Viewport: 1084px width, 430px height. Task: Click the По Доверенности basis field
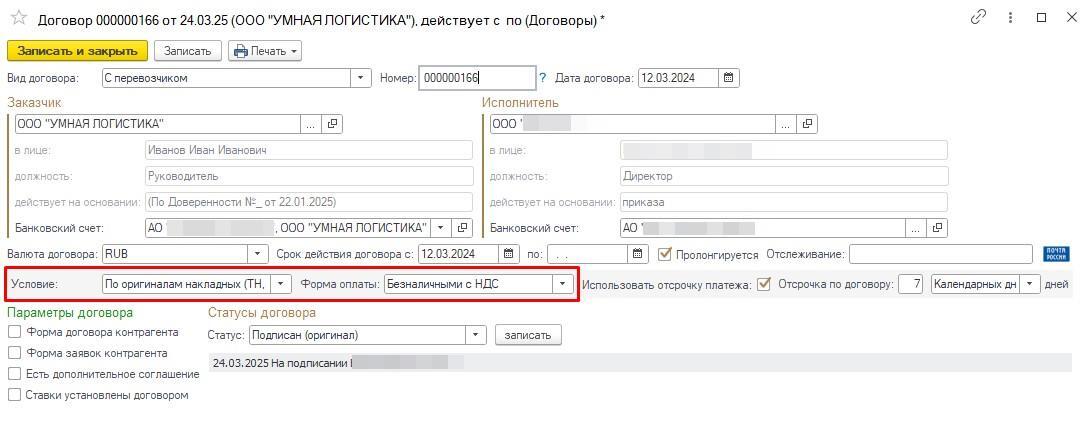coord(309,202)
